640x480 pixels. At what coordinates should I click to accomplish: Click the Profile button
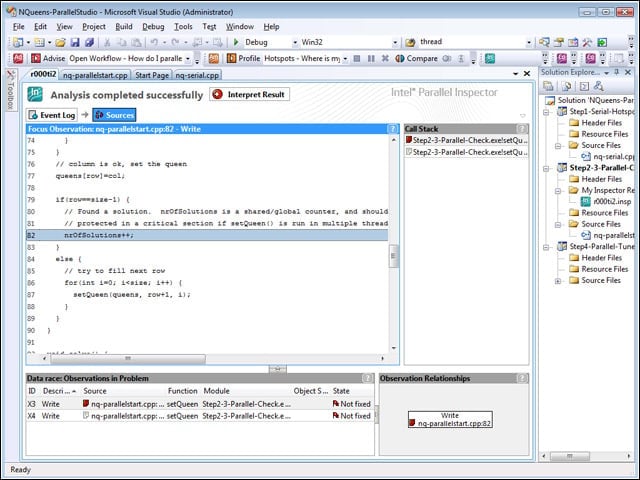coord(244,58)
